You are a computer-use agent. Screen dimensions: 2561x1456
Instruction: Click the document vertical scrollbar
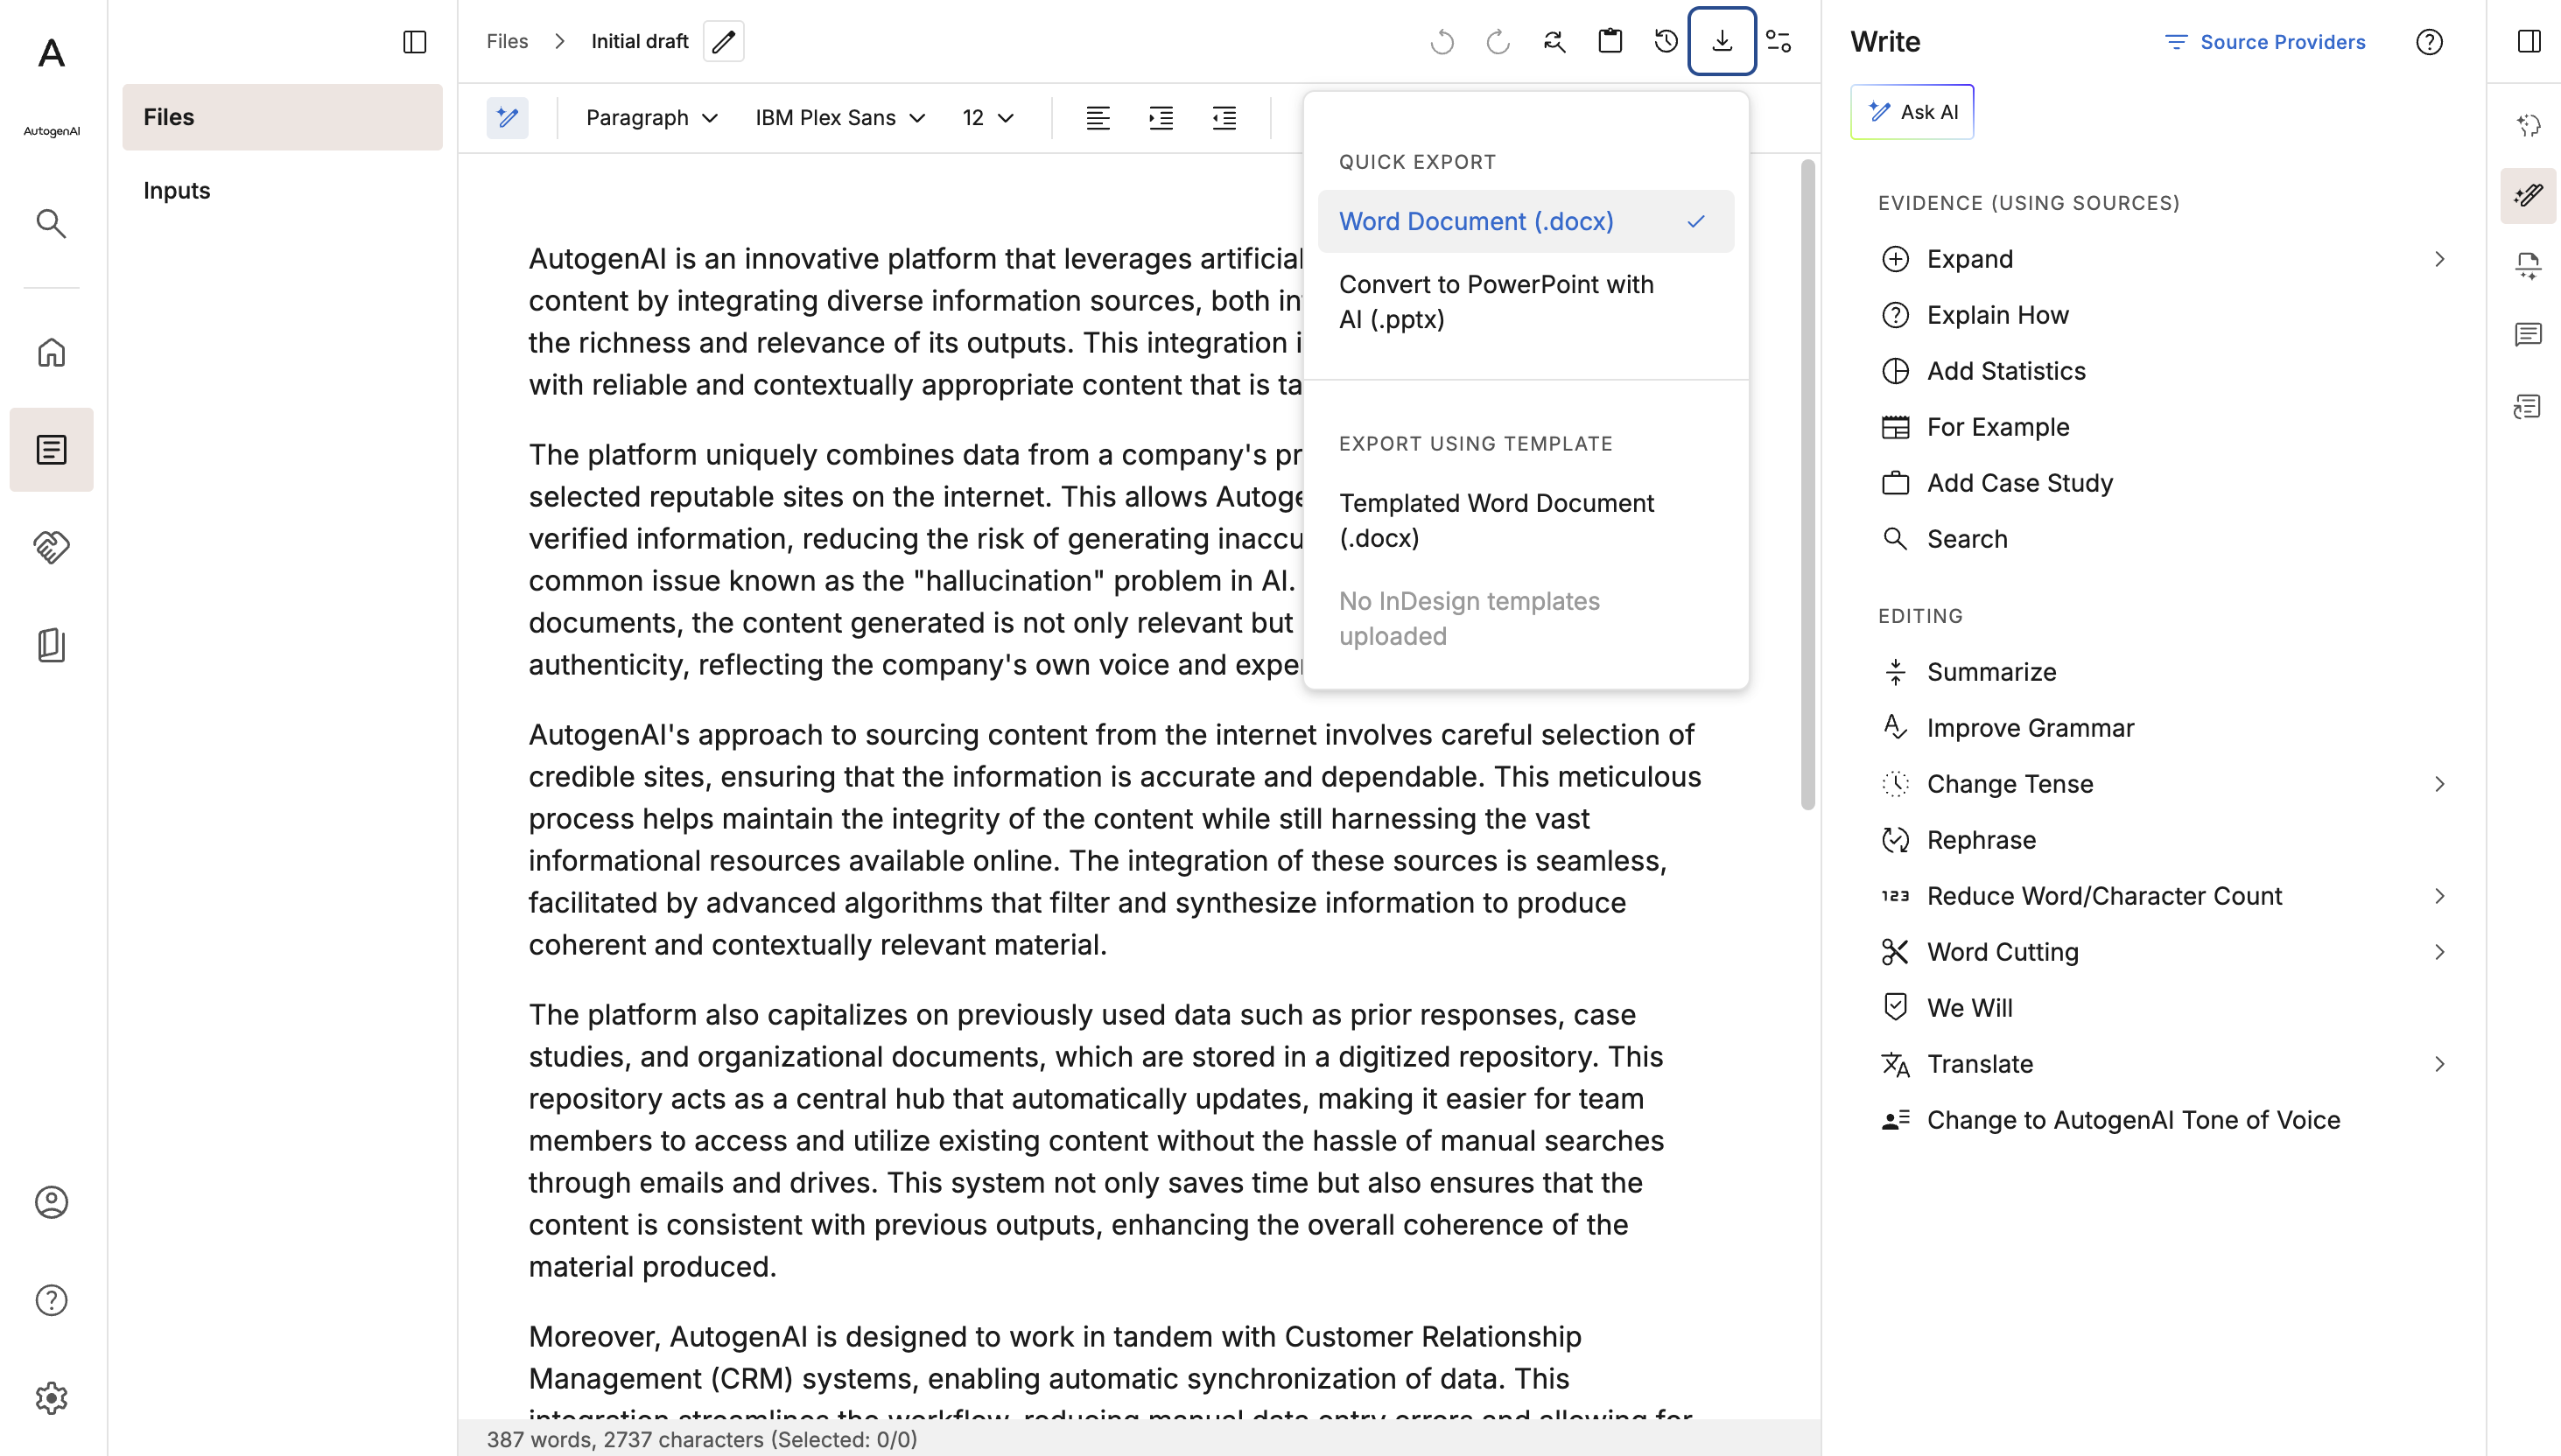[1807, 485]
